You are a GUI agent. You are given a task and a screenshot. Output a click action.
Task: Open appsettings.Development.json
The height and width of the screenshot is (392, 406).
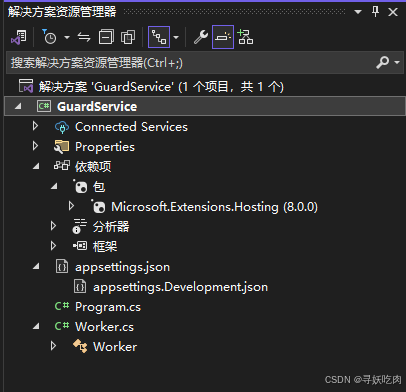pyautogui.click(x=180, y=287)
